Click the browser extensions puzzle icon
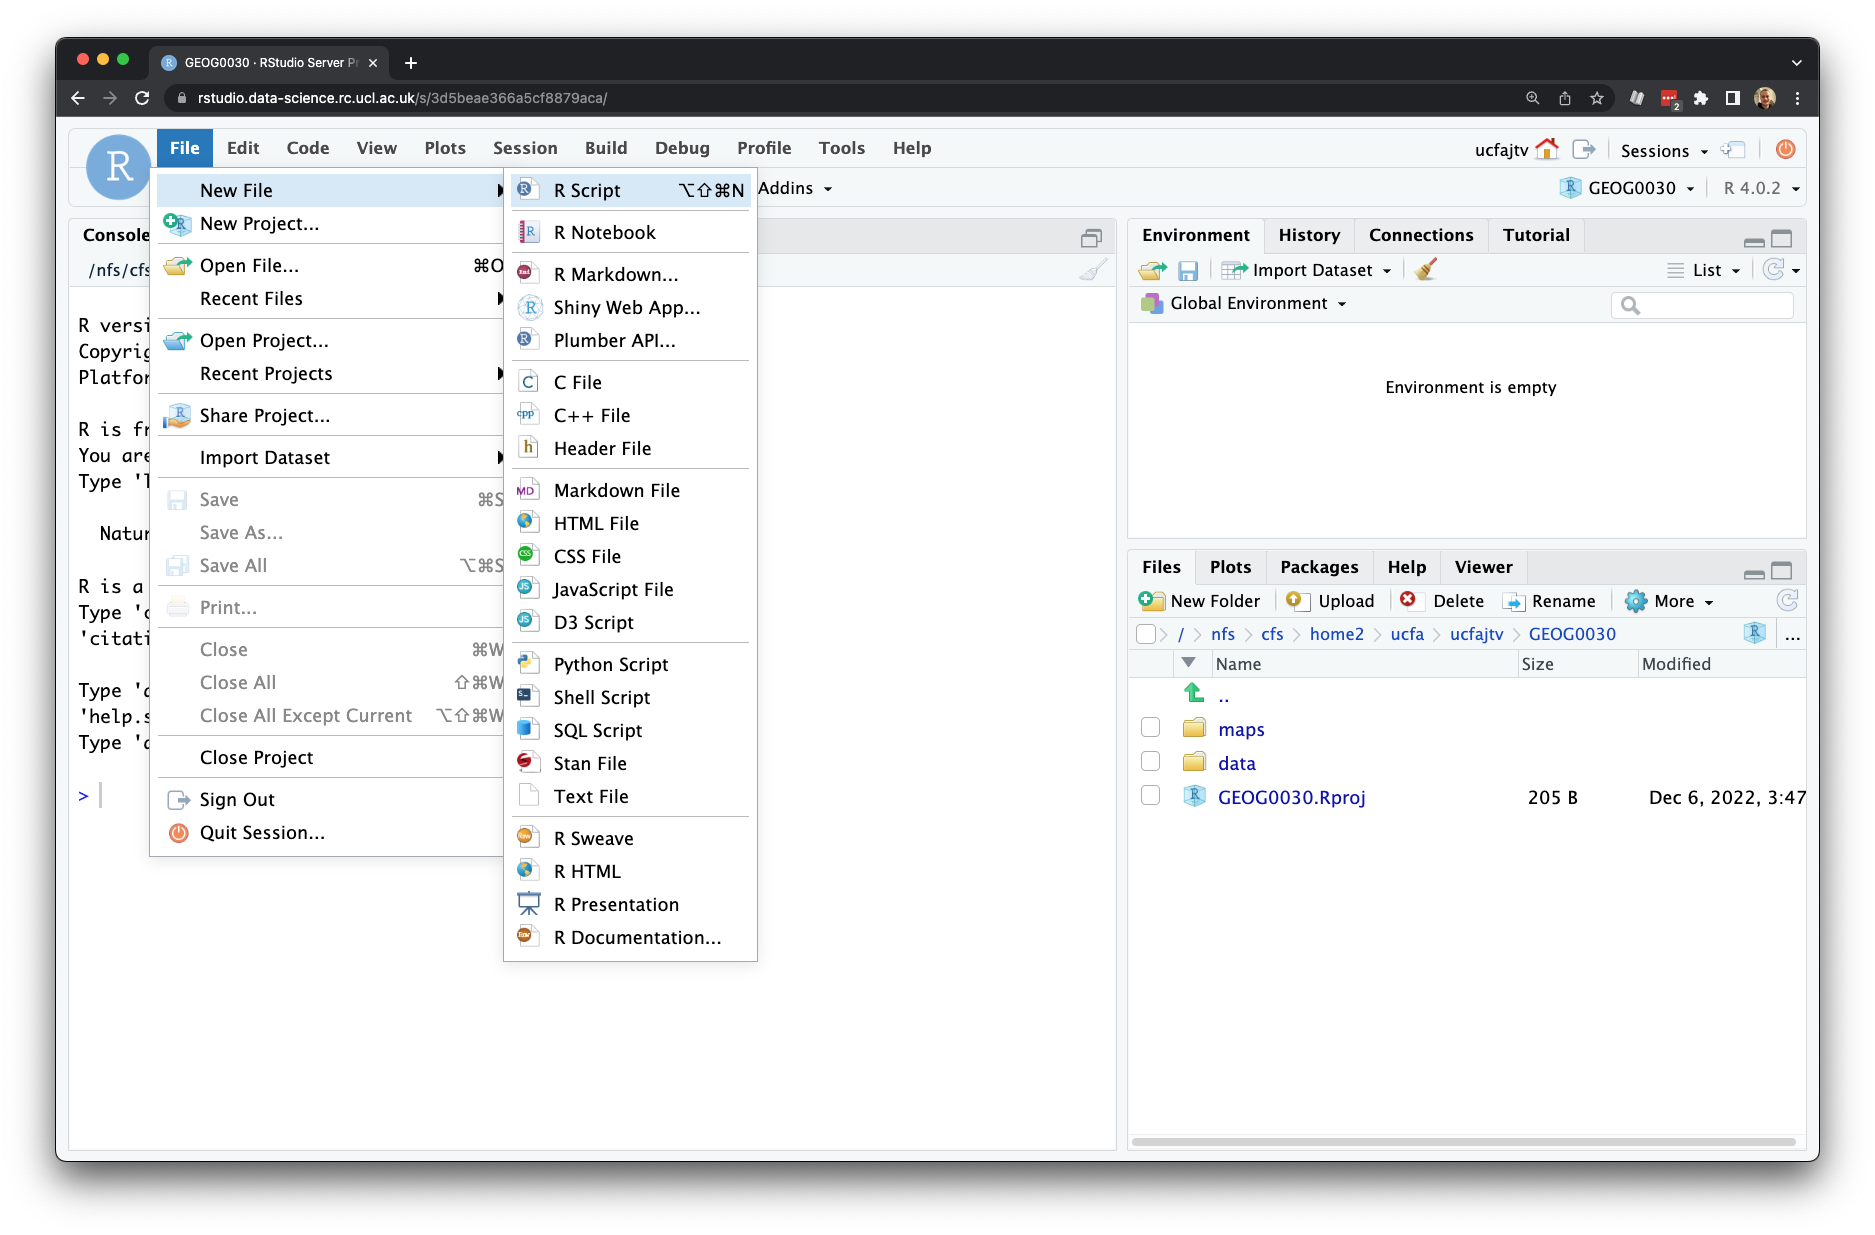This screenshot has width=1875, height=1235. pos(1701,98)
